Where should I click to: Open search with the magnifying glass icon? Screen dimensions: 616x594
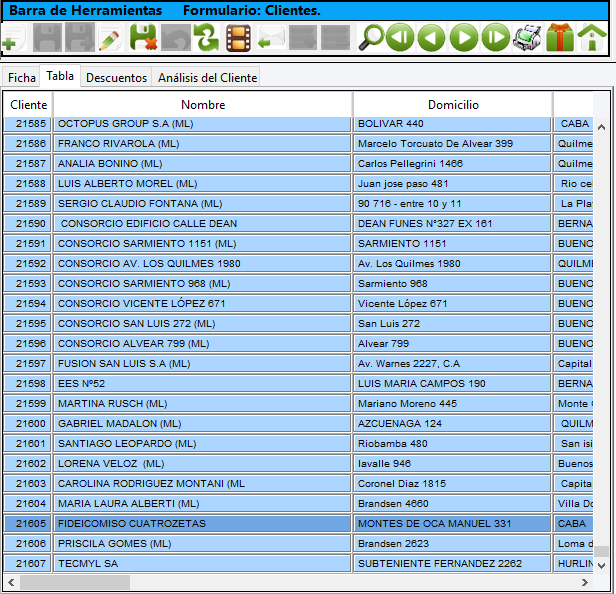tap(371, 39)
